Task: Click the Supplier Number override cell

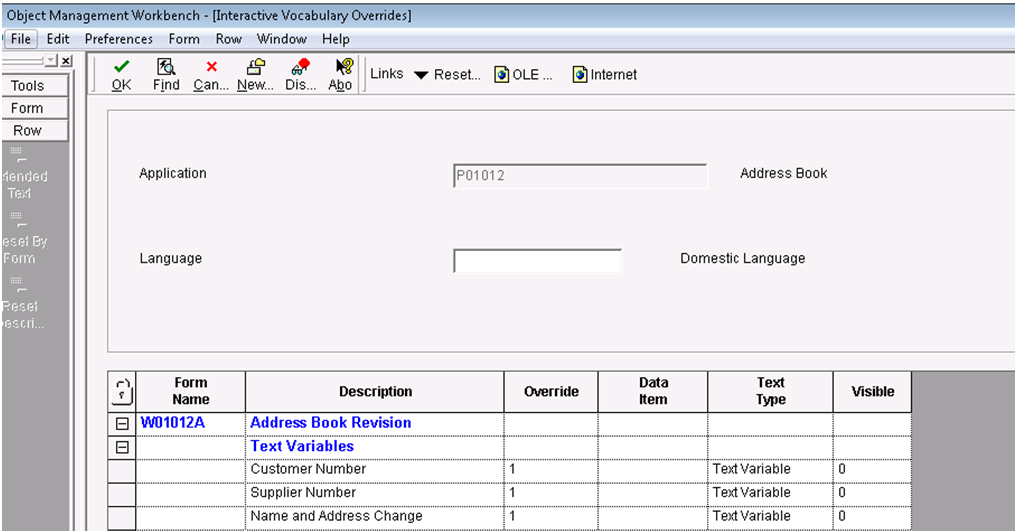Action: point(553,493)
